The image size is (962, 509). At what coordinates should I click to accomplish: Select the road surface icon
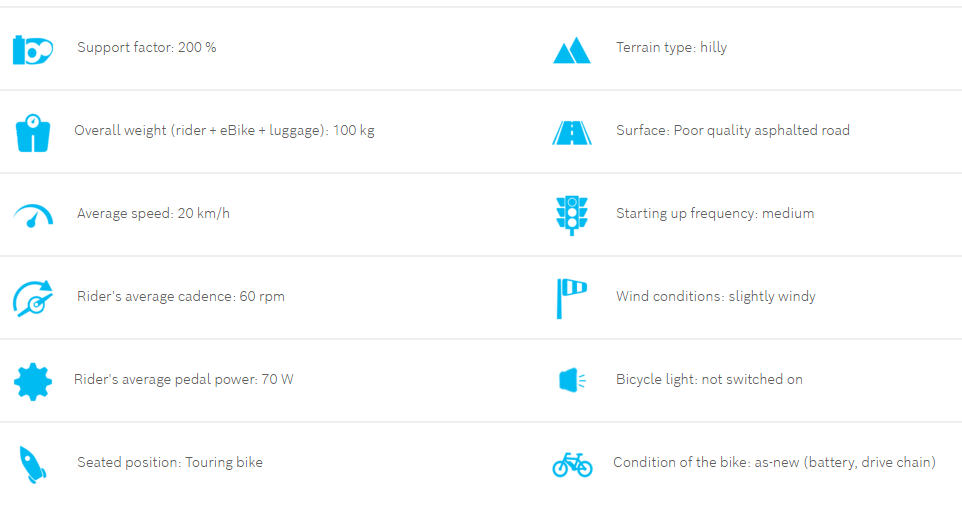(572, 133)
